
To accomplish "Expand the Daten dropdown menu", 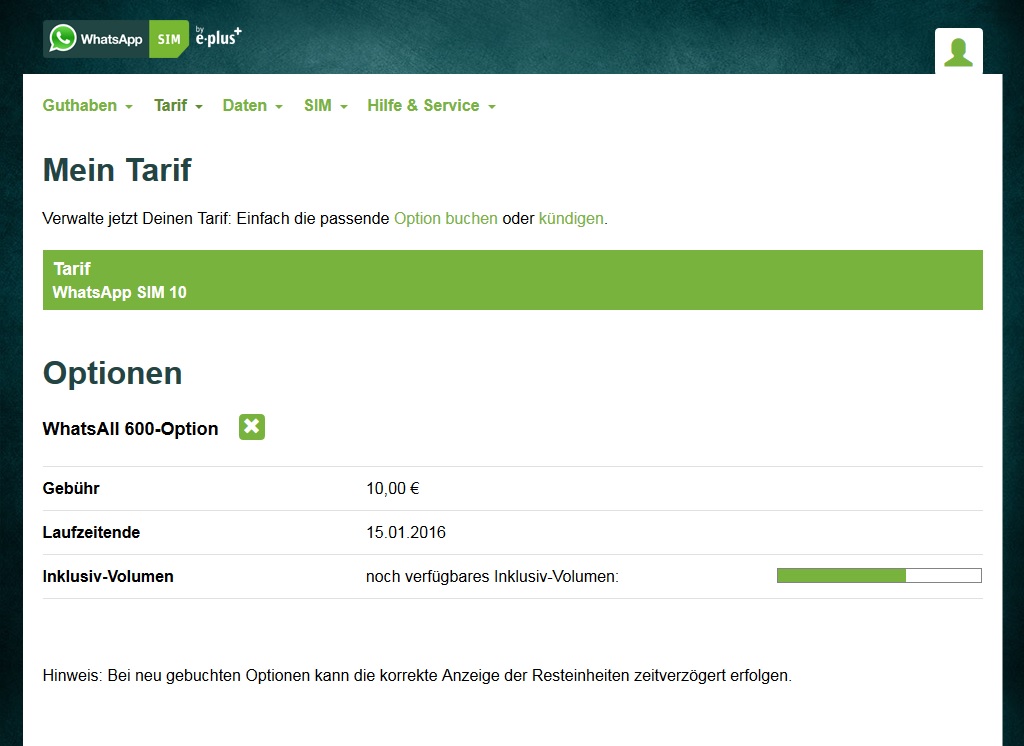I will coord(252,105).
